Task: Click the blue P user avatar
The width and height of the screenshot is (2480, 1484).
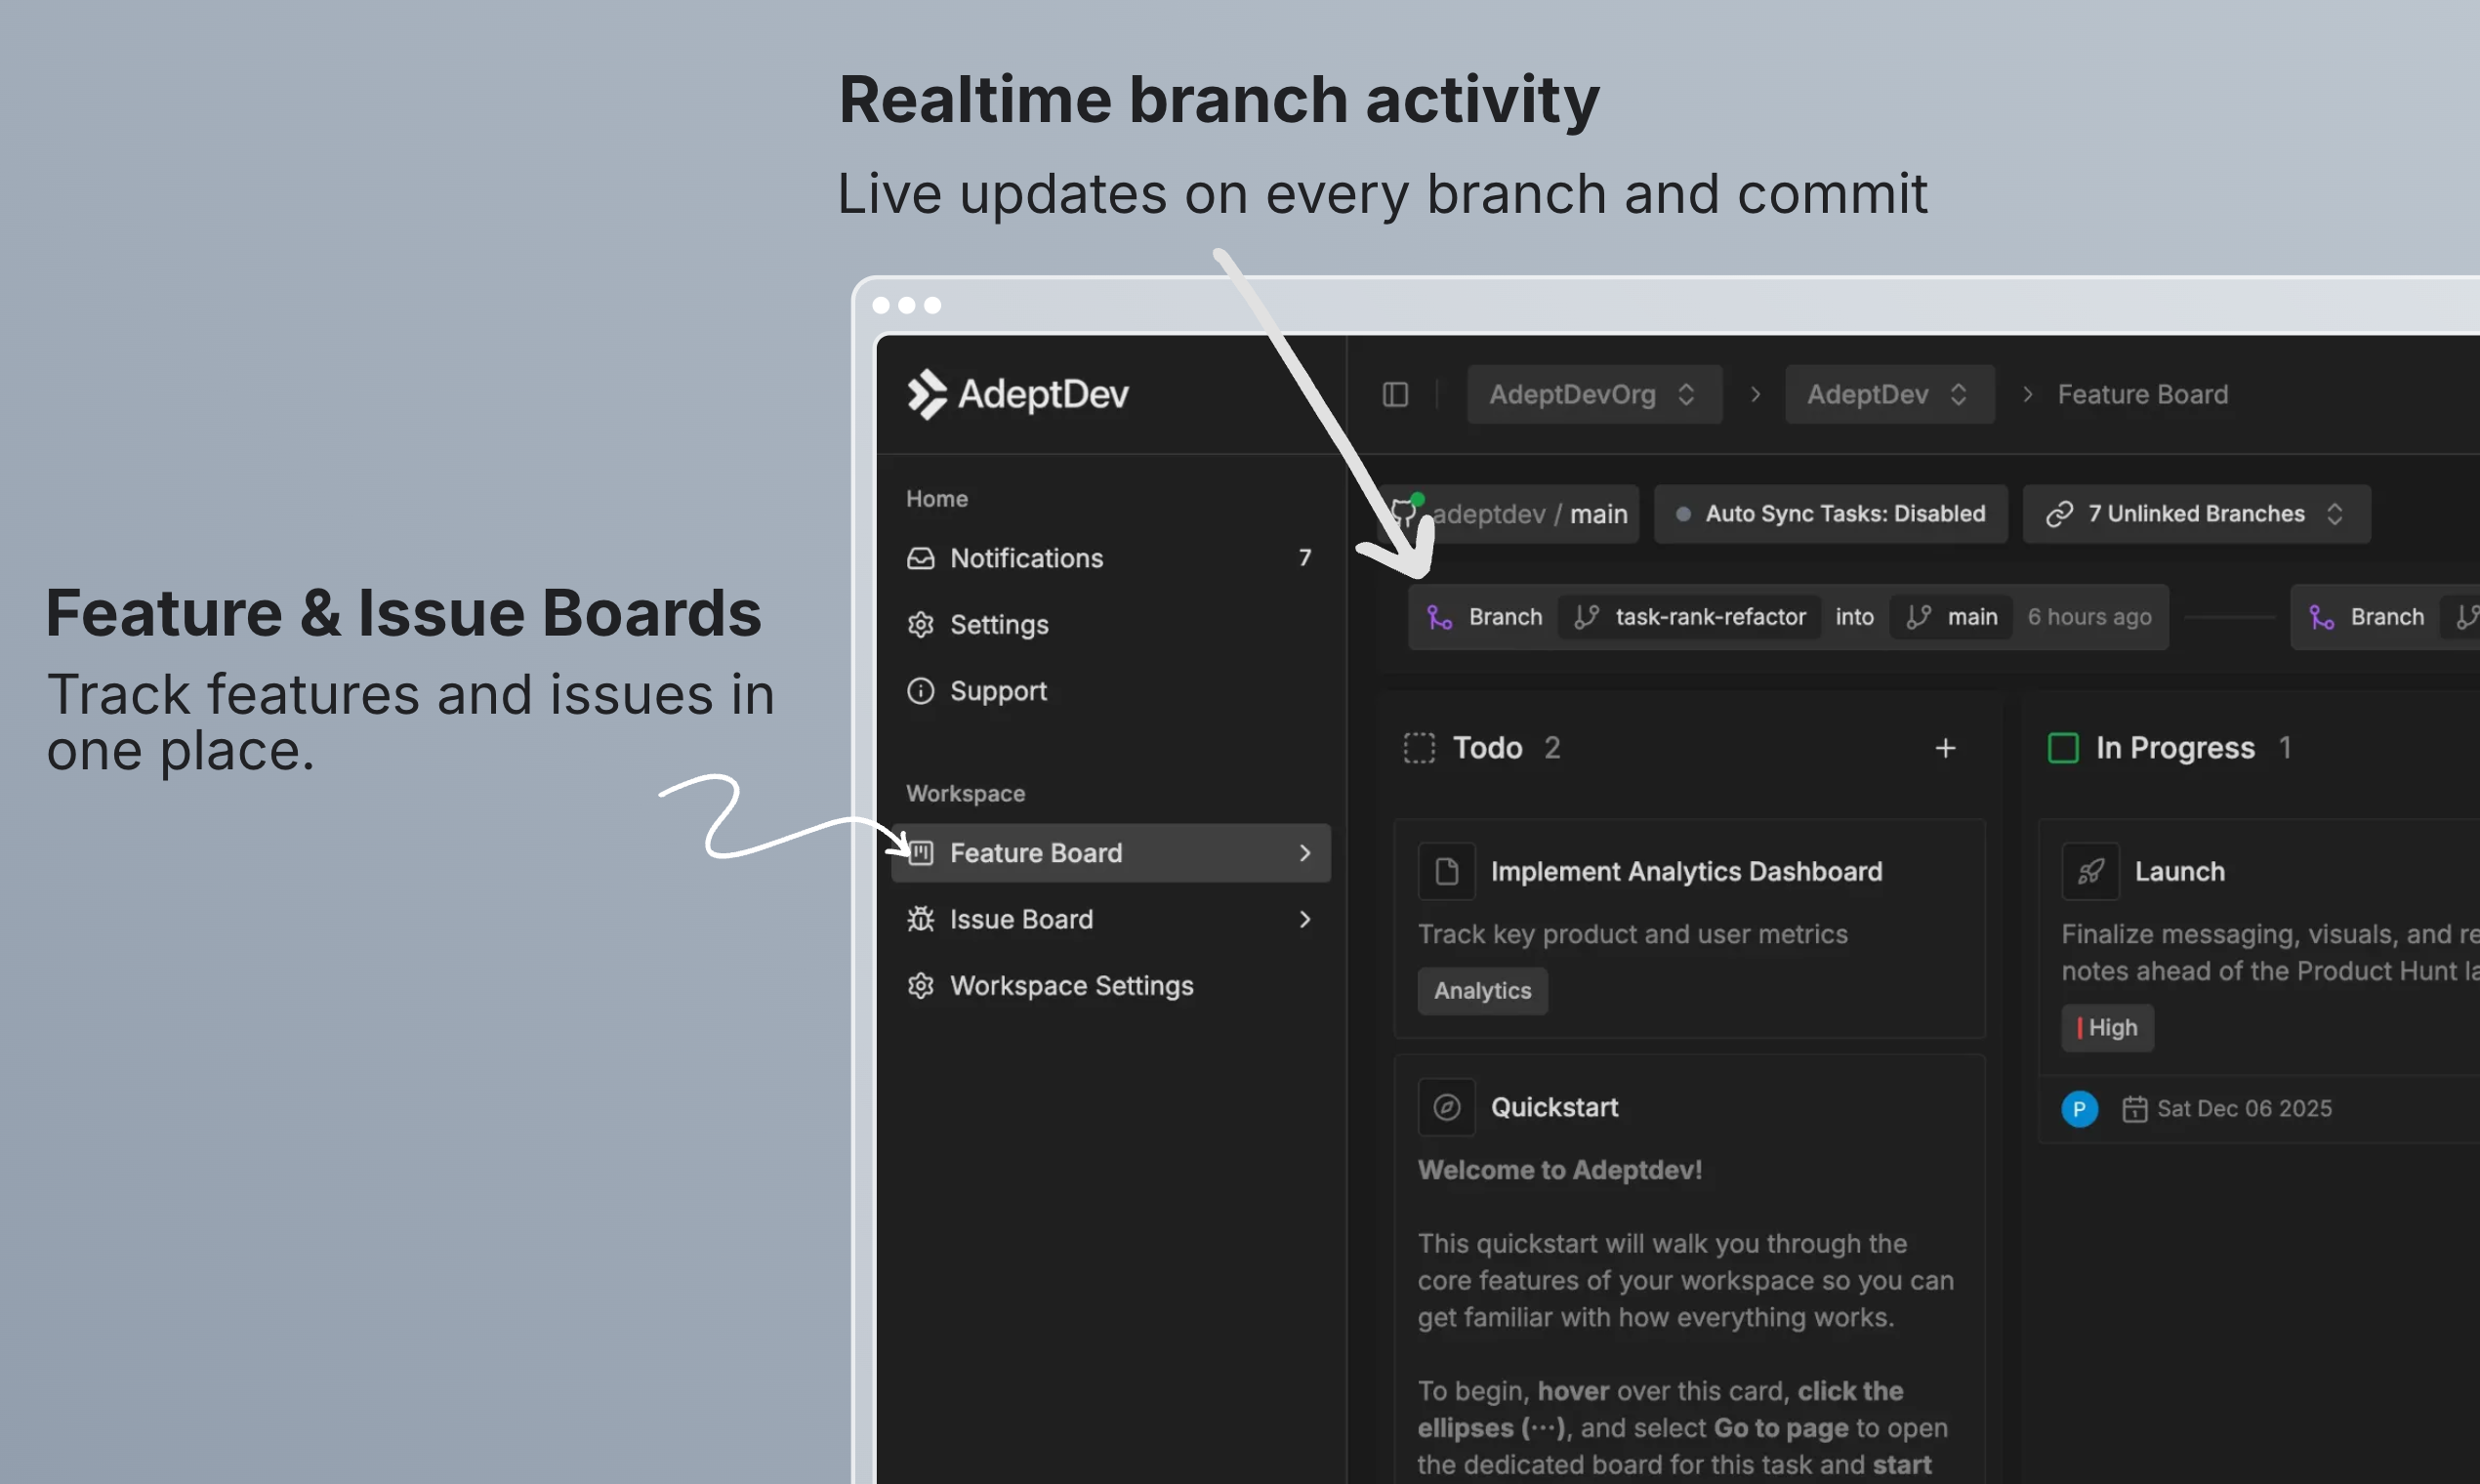Action: pos(2079,1108)
